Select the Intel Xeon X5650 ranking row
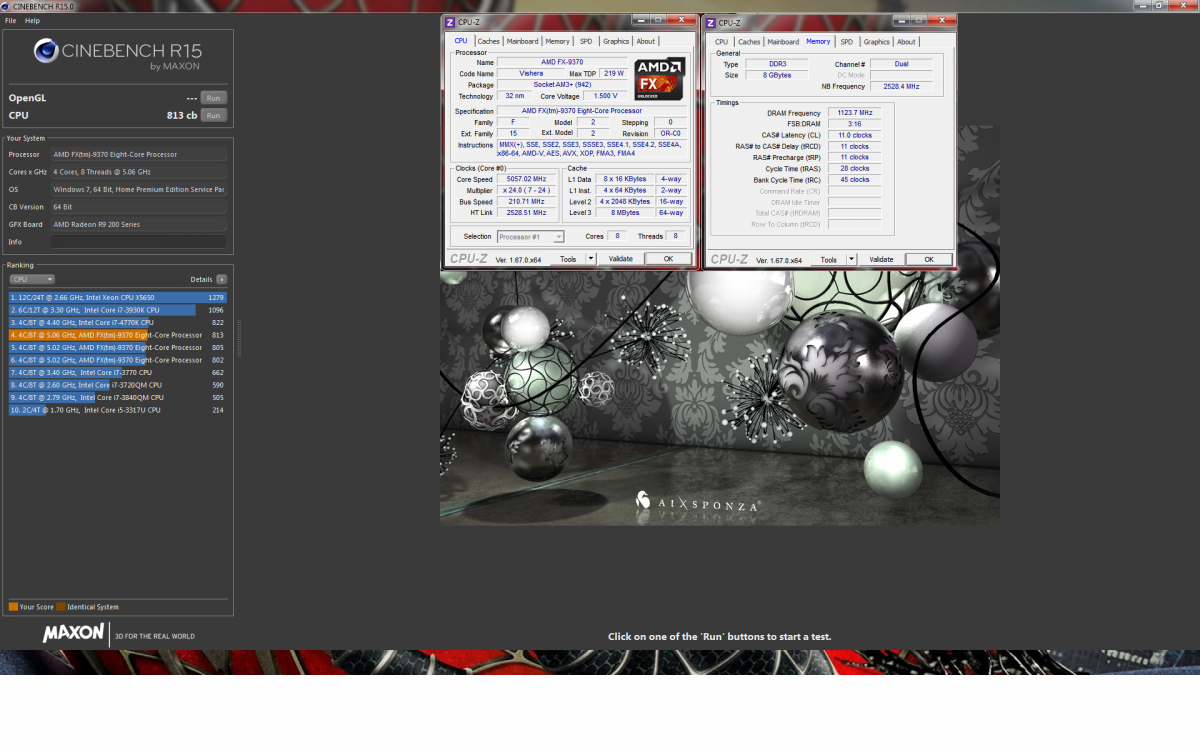This screenshot has width=1200, height=750. (117, 297)
